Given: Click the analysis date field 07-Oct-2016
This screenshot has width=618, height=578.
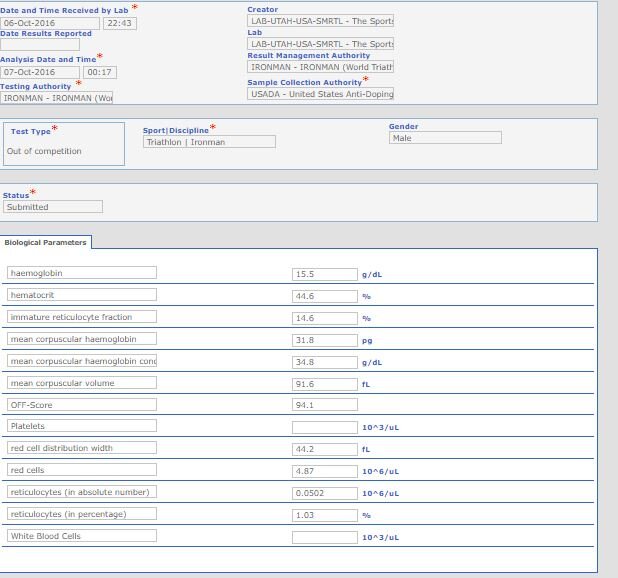Looking at the screenshot, I should pos(40,72).
